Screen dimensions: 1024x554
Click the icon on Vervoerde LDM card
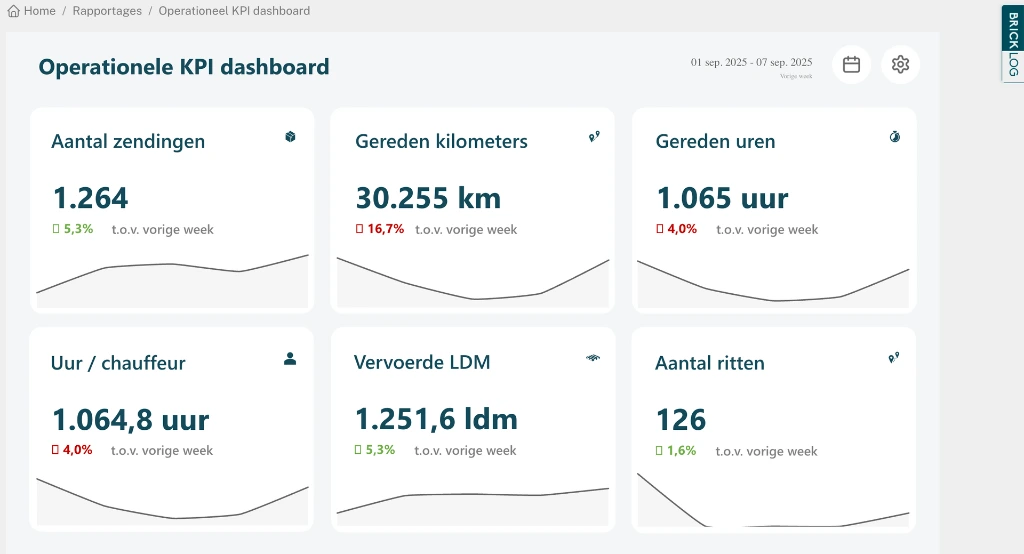tap(593, 358)
